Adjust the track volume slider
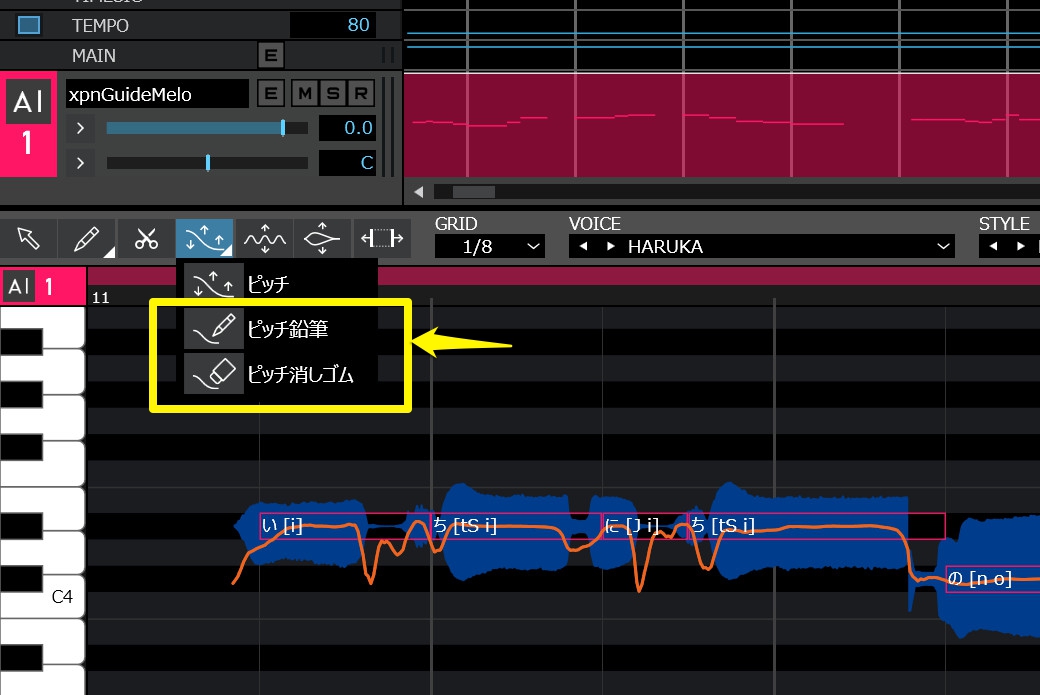The image size is (1040, 695). 207,128
